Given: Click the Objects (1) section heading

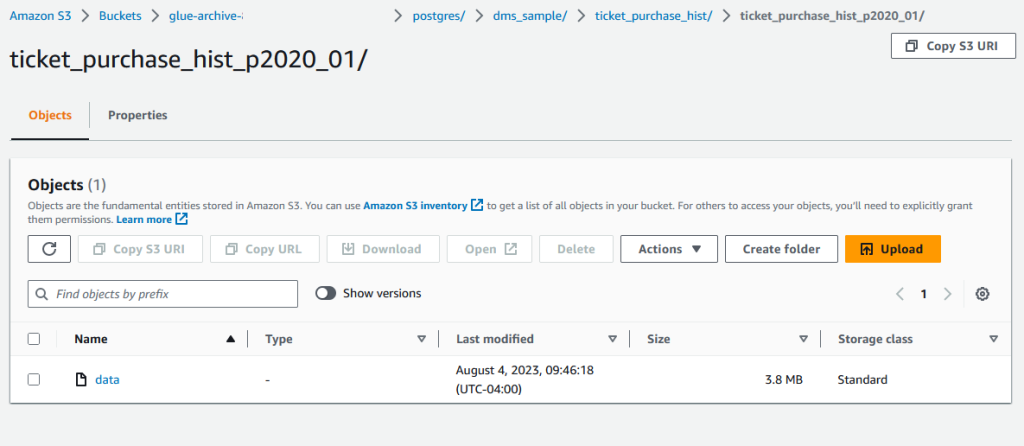Looking at the screenshot, I should tap(67, 184).
